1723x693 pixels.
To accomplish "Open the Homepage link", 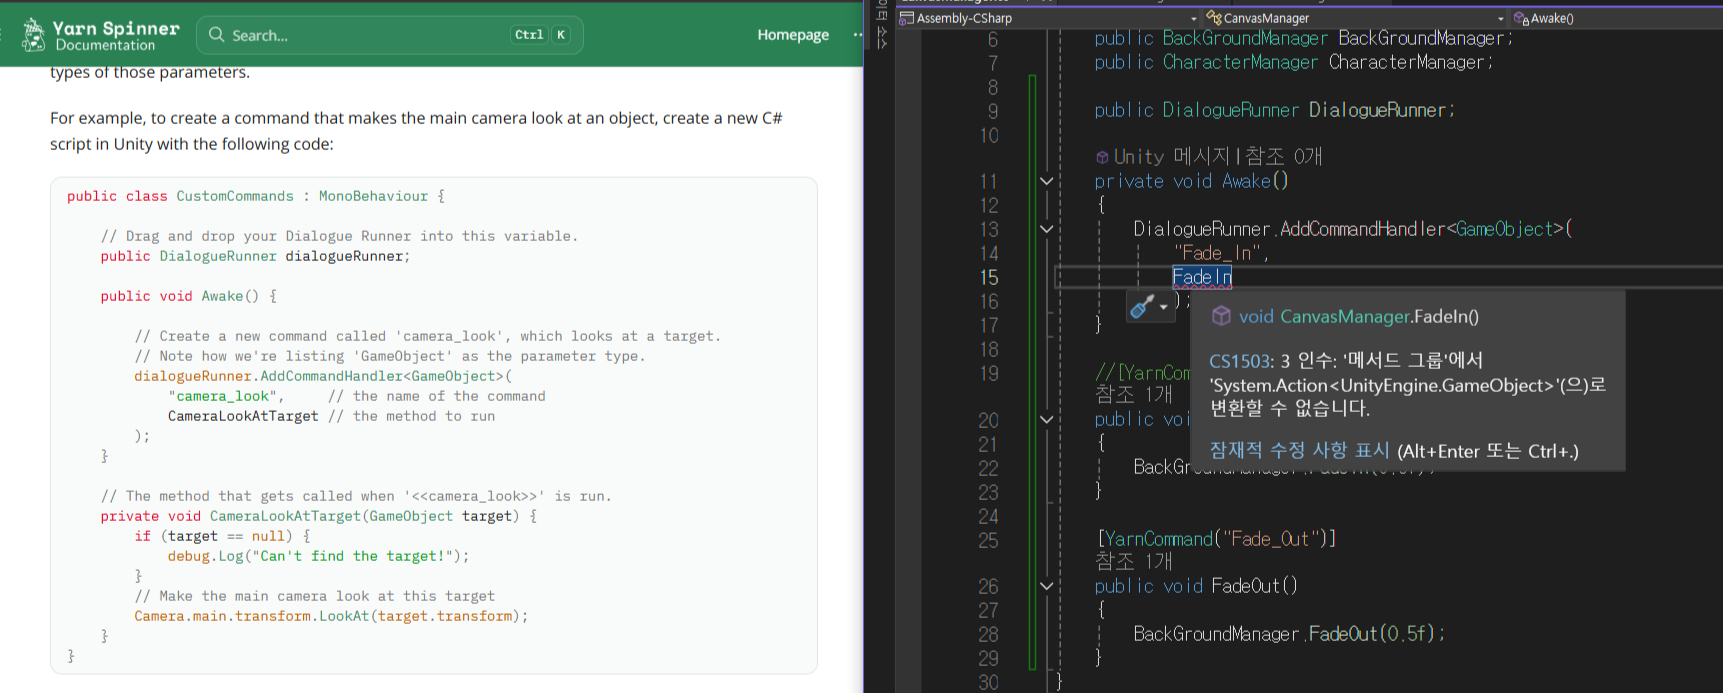I will point(793,35).
